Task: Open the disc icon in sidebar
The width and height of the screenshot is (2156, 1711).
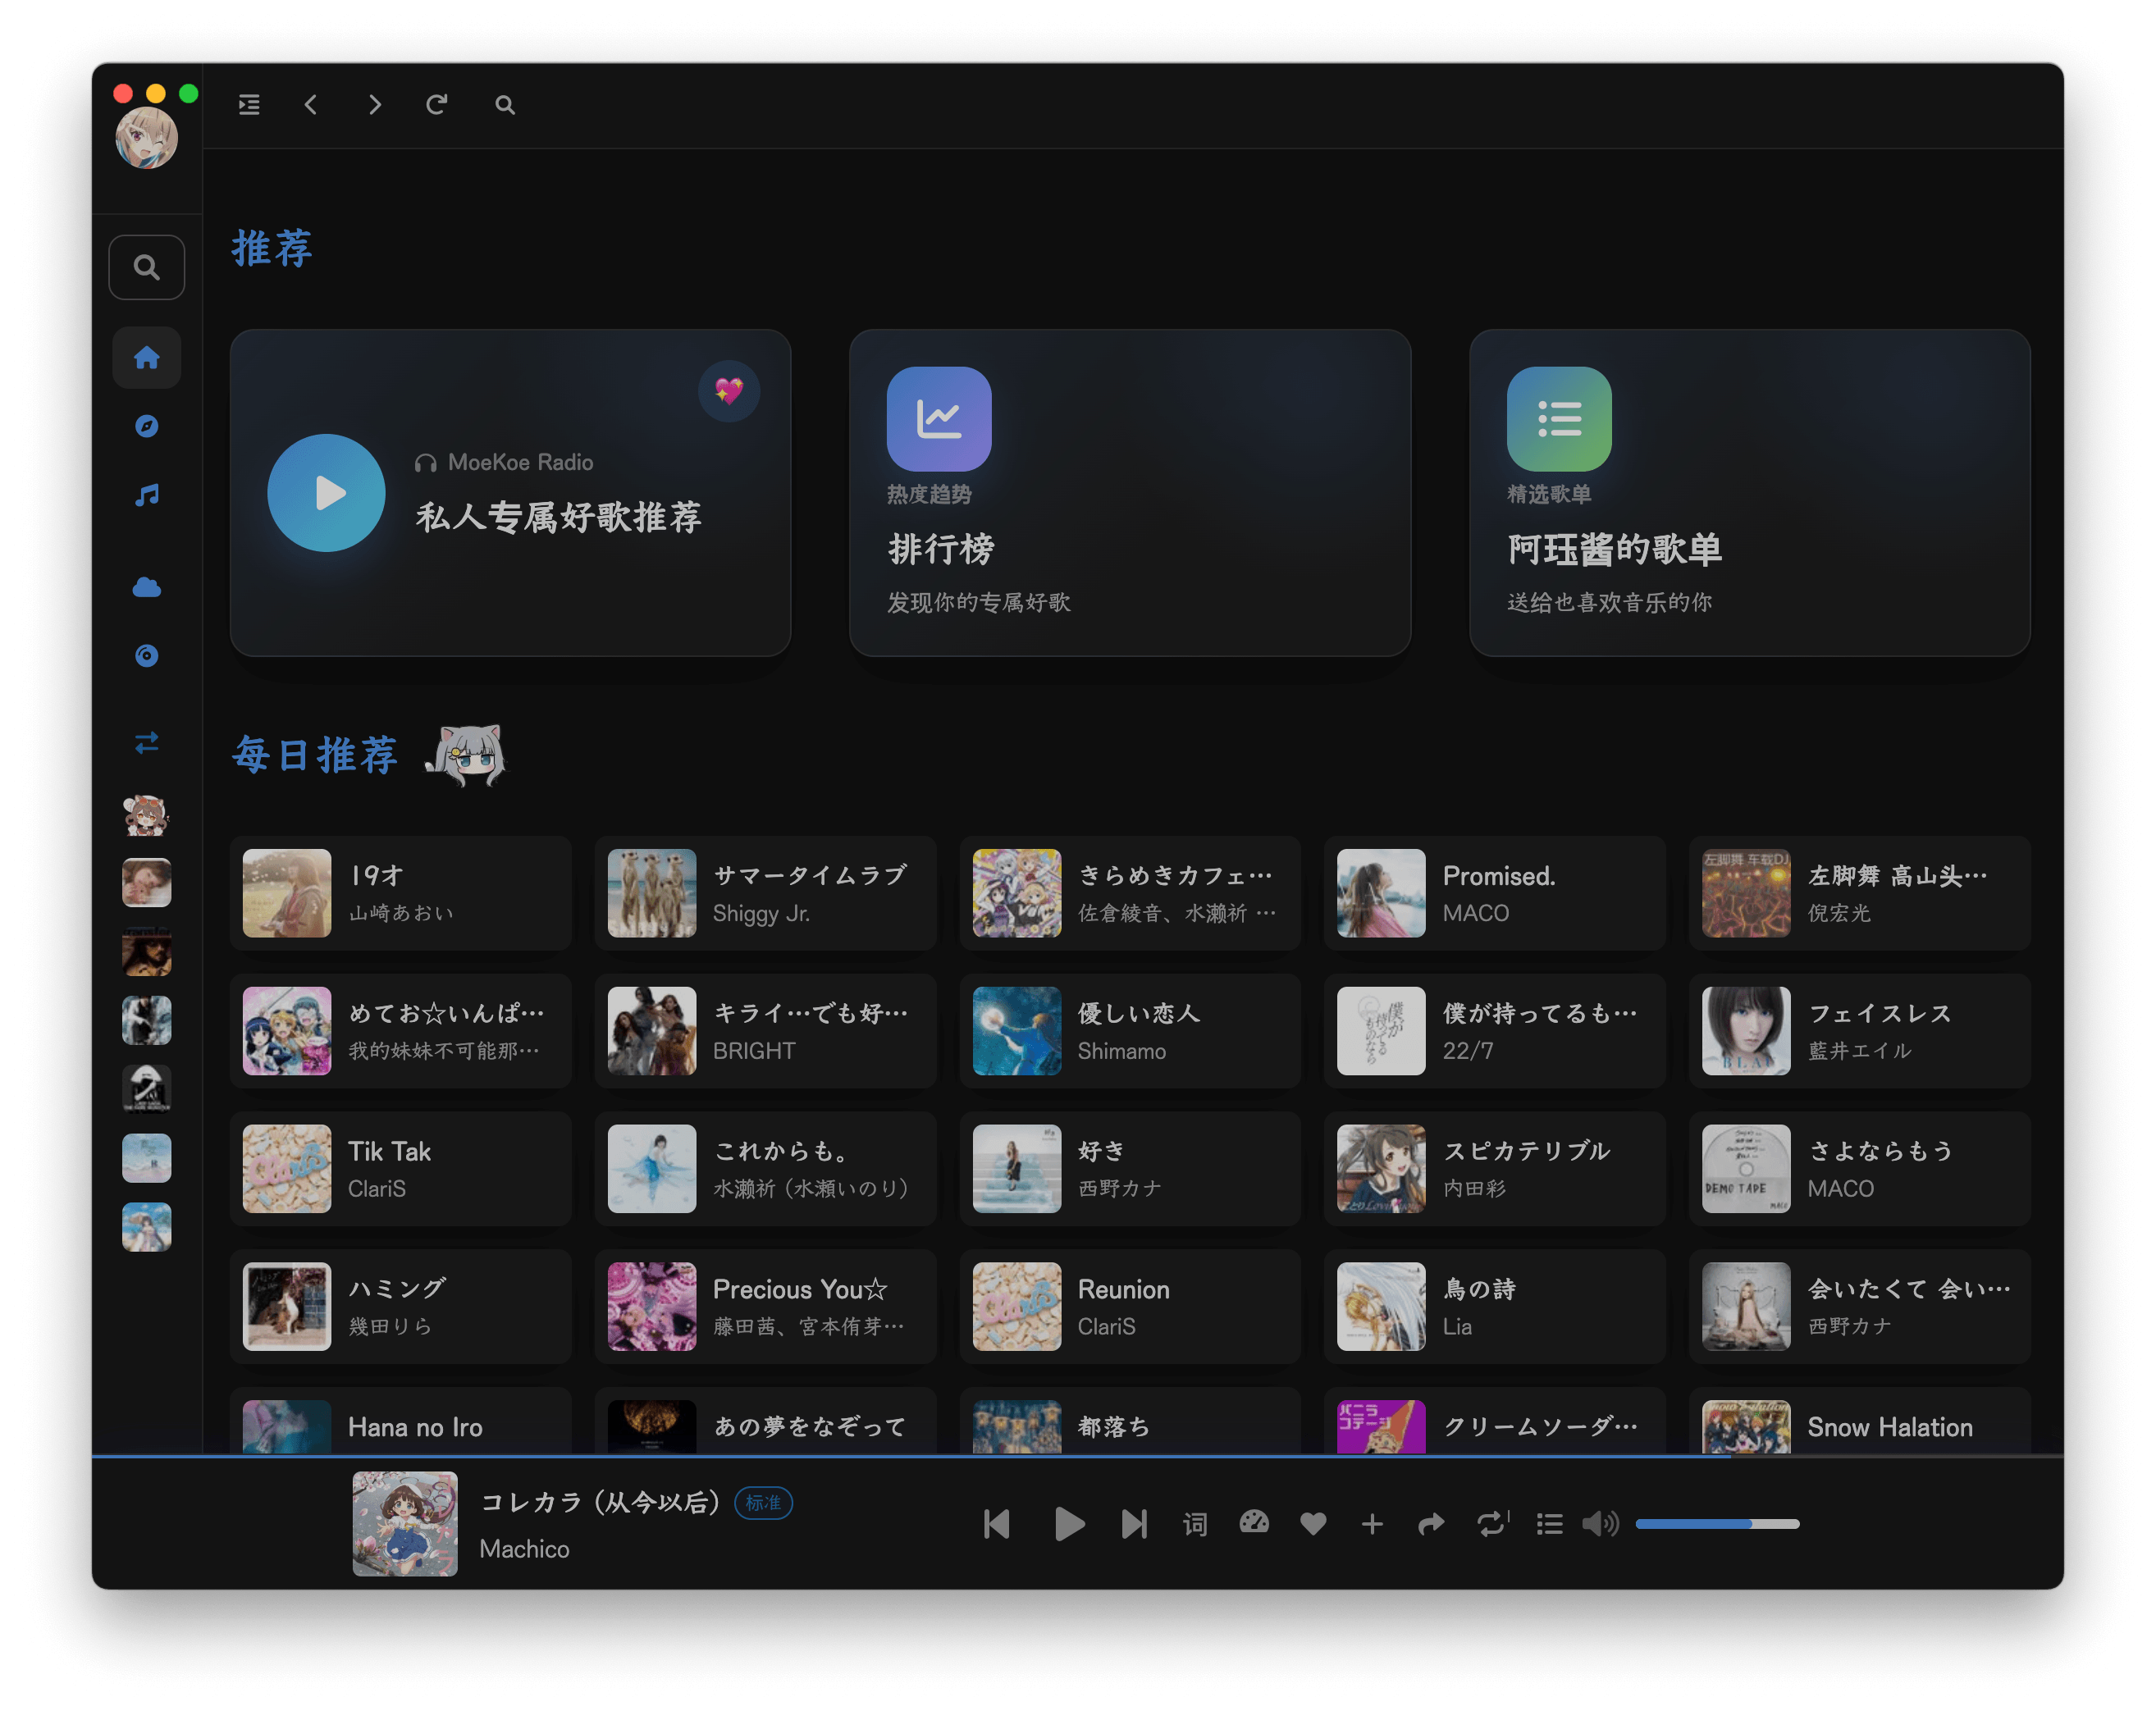Action: pos(147,656)
